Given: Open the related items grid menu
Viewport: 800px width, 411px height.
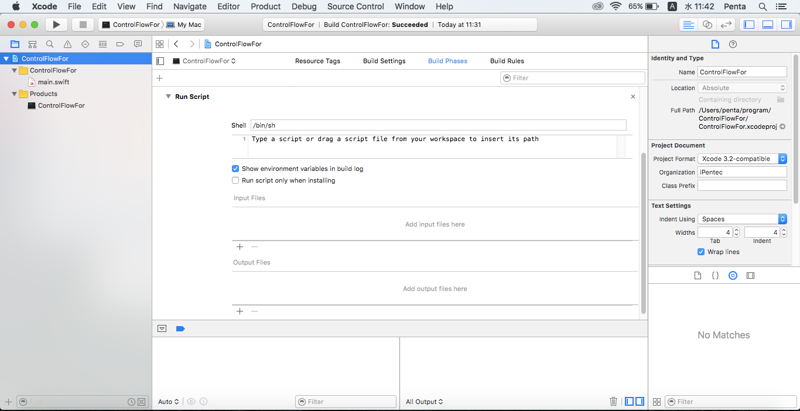Looking at the screenshot, I should (160, 44).
